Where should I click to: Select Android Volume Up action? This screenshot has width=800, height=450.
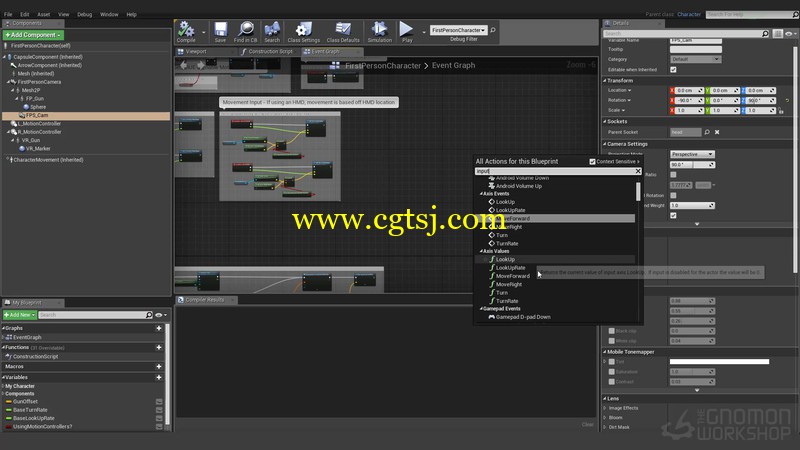pos(518,186)
